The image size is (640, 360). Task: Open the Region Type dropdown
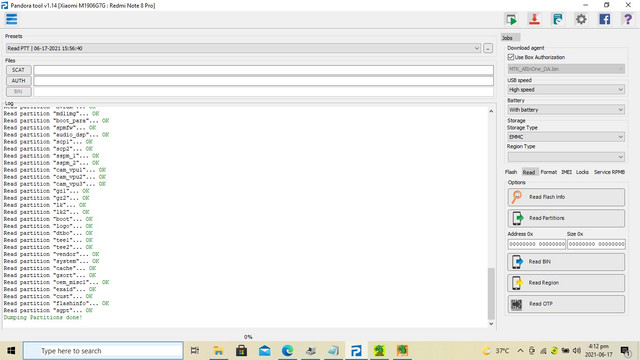coord(566,157)
